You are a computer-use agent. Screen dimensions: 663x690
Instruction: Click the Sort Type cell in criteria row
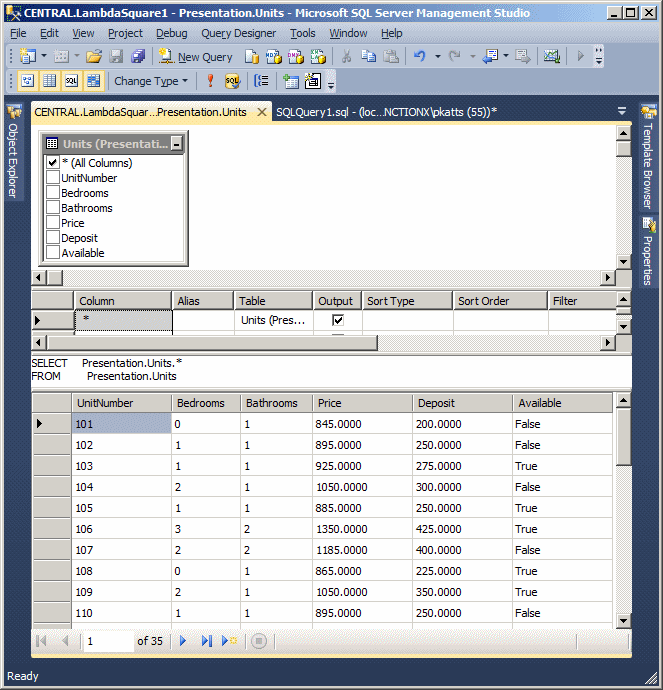pos(408,320)
